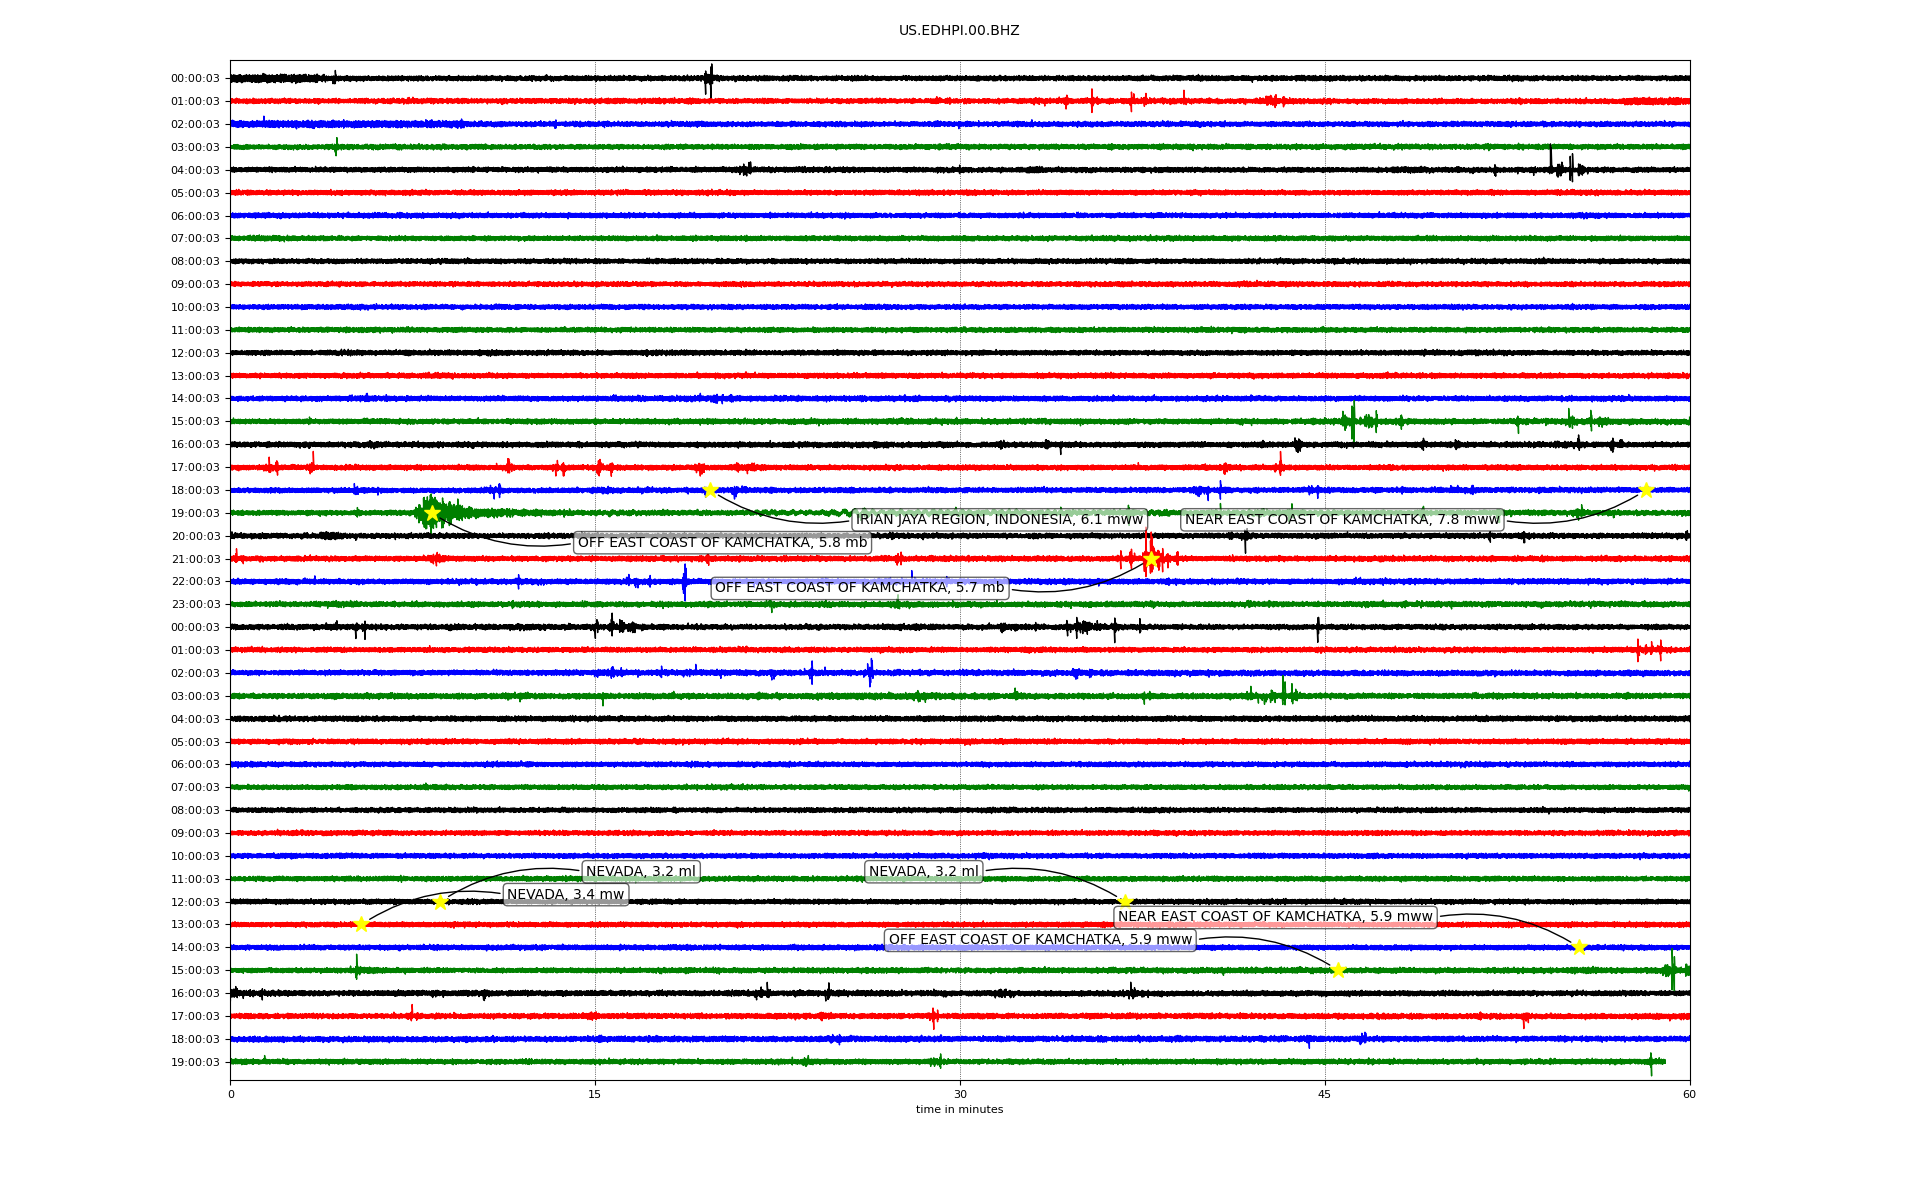Click the 'time in minutes' axis label

tap(959, 1109)
